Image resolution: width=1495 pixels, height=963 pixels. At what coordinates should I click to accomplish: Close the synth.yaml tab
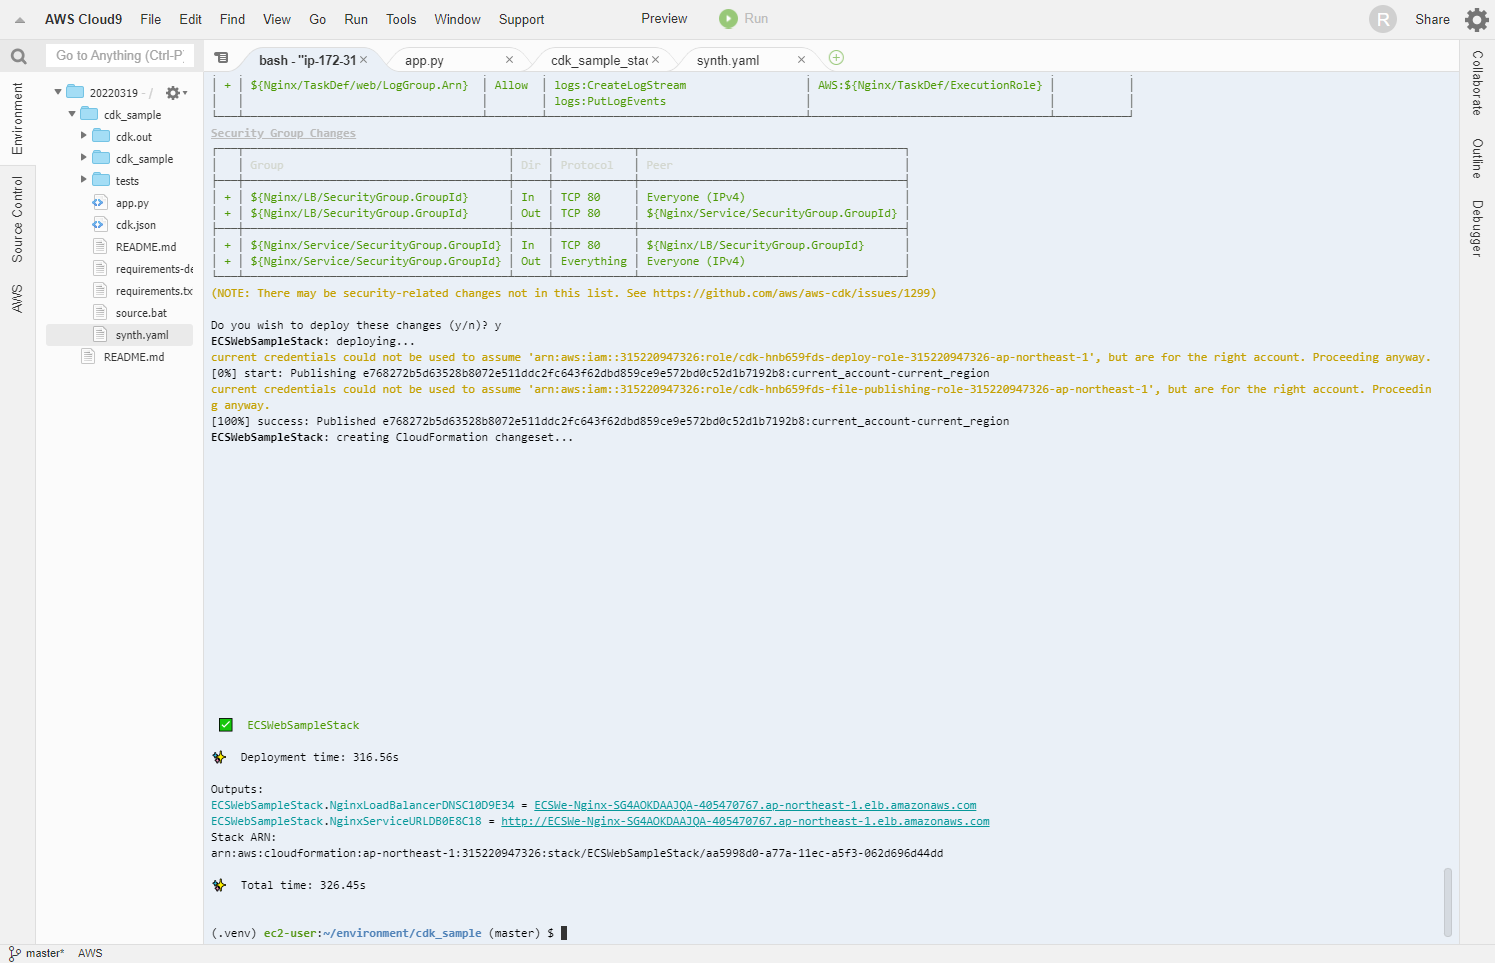[801, 60]
